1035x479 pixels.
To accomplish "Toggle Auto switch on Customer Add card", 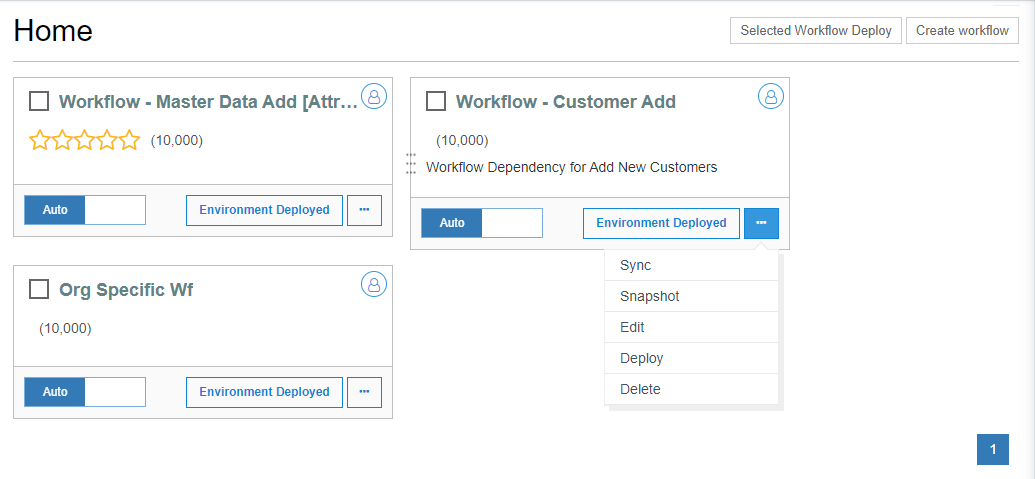I will click(481, 223).
